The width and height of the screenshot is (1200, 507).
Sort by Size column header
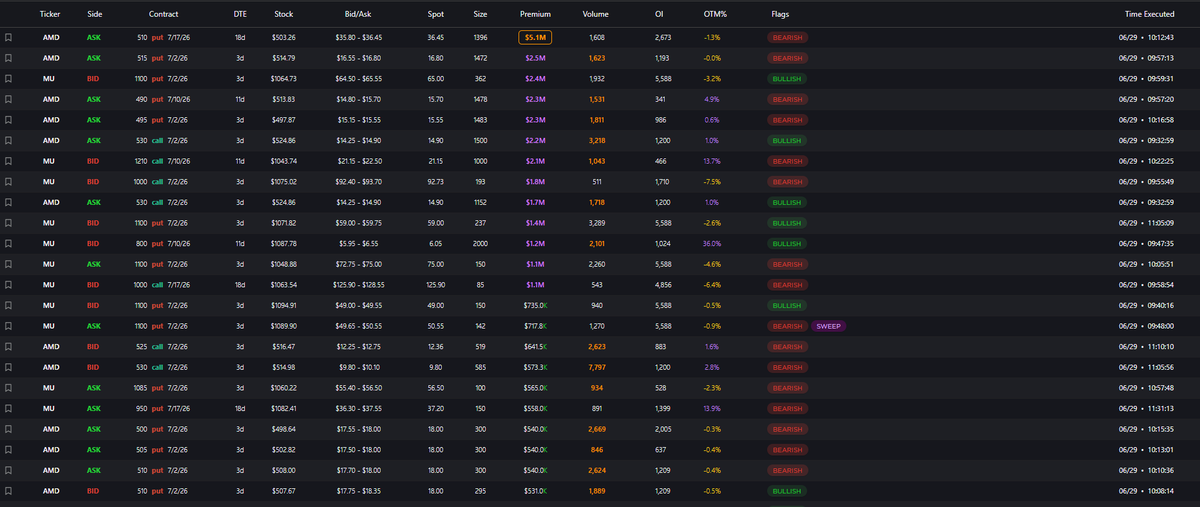pos(480,14)
